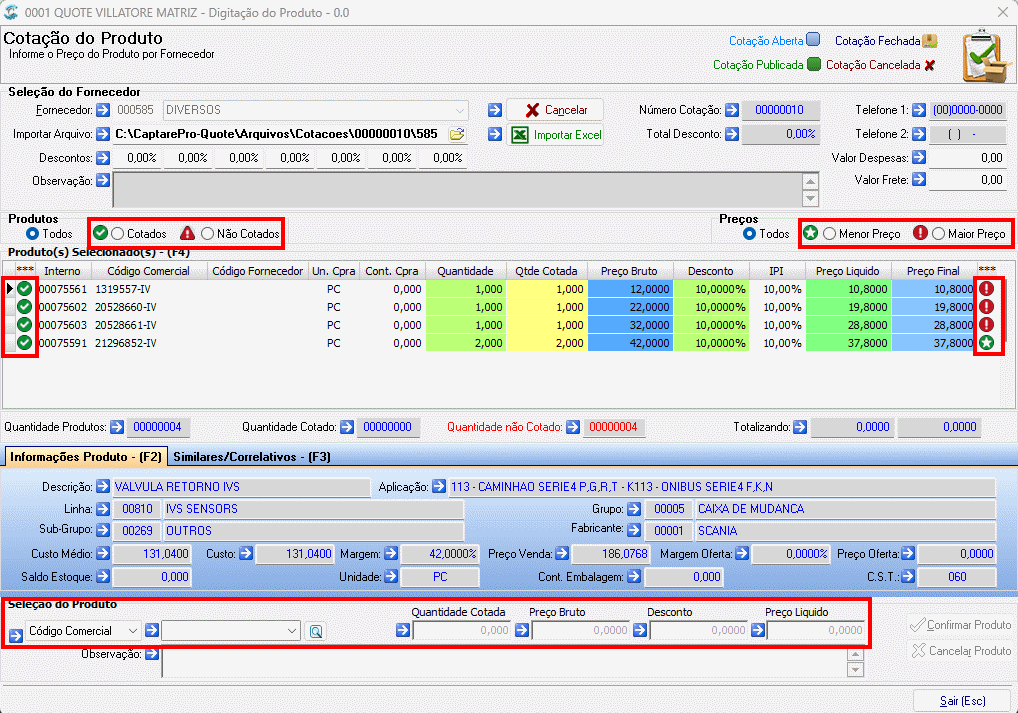The height and width of the screenshot is (713, 1018).
Task: Click the Cotação Cancelada red X icon
Action: (x=930, y=65)
